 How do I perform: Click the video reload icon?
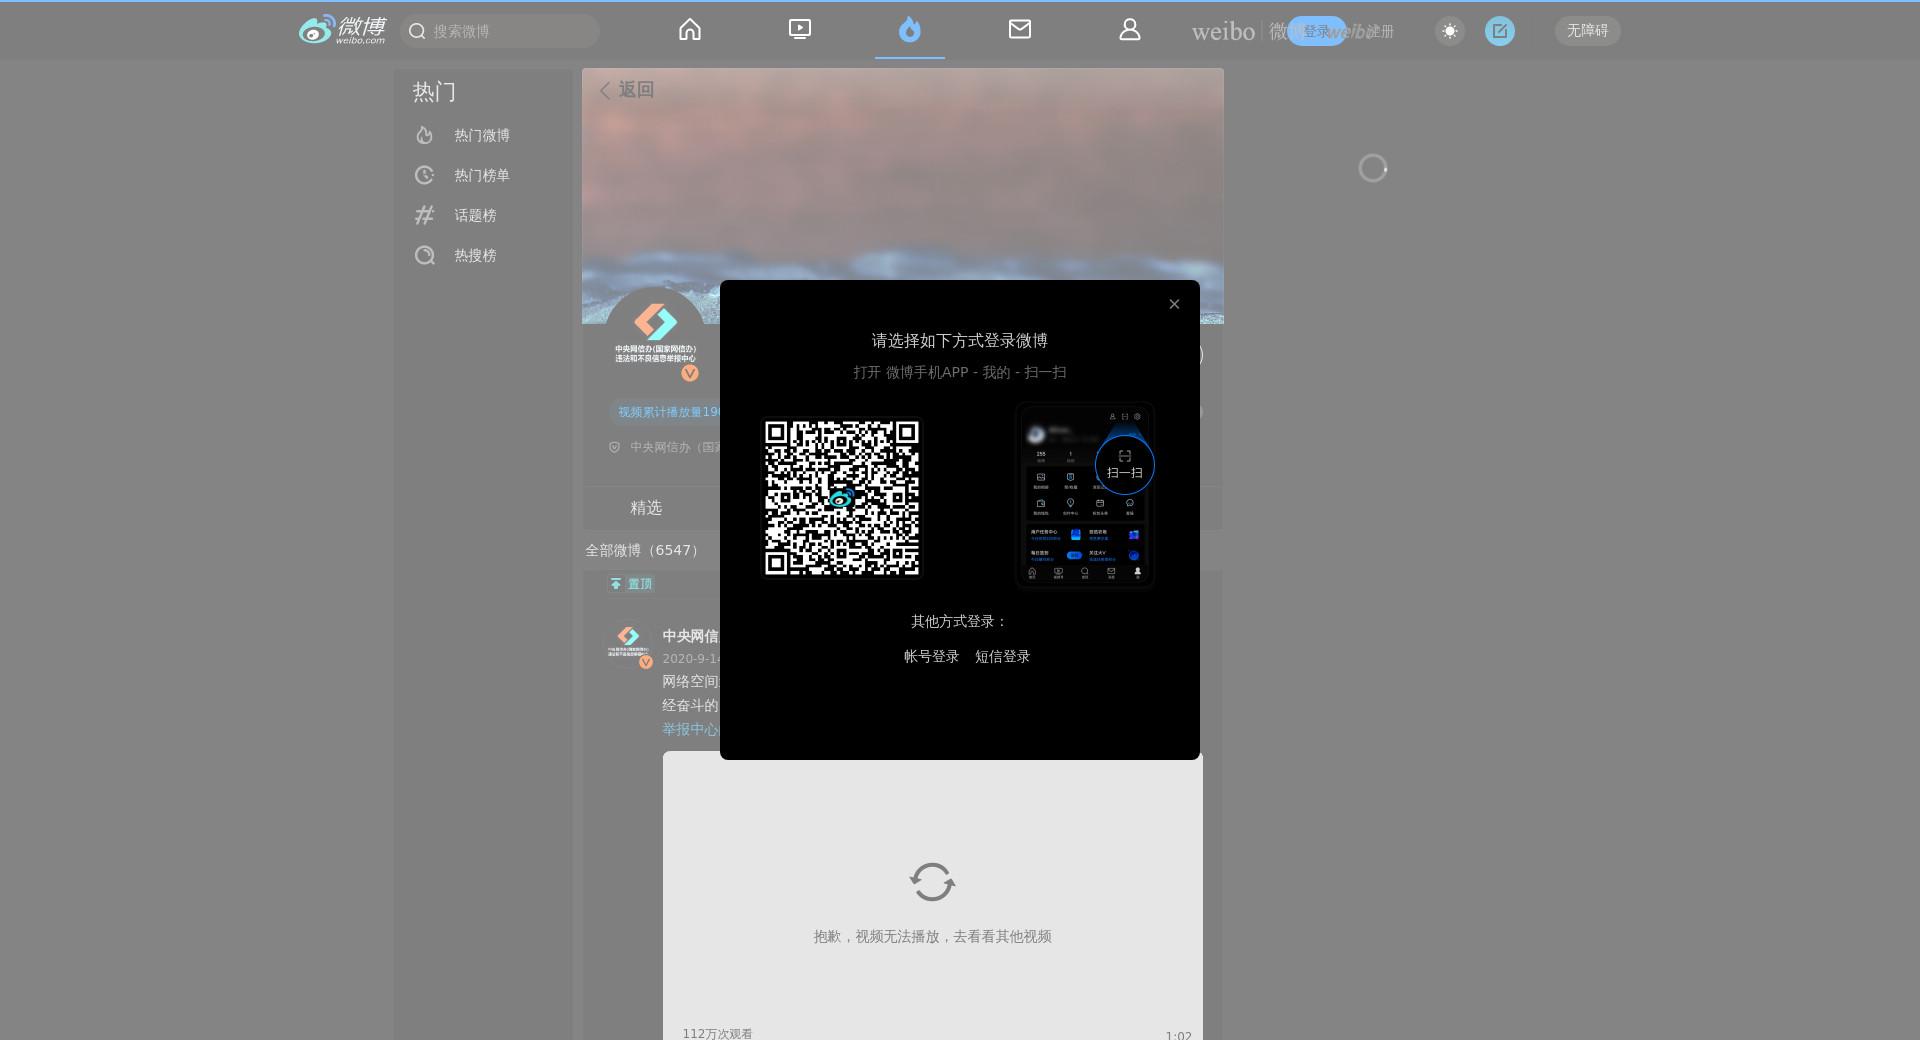(x=932, y=882)
